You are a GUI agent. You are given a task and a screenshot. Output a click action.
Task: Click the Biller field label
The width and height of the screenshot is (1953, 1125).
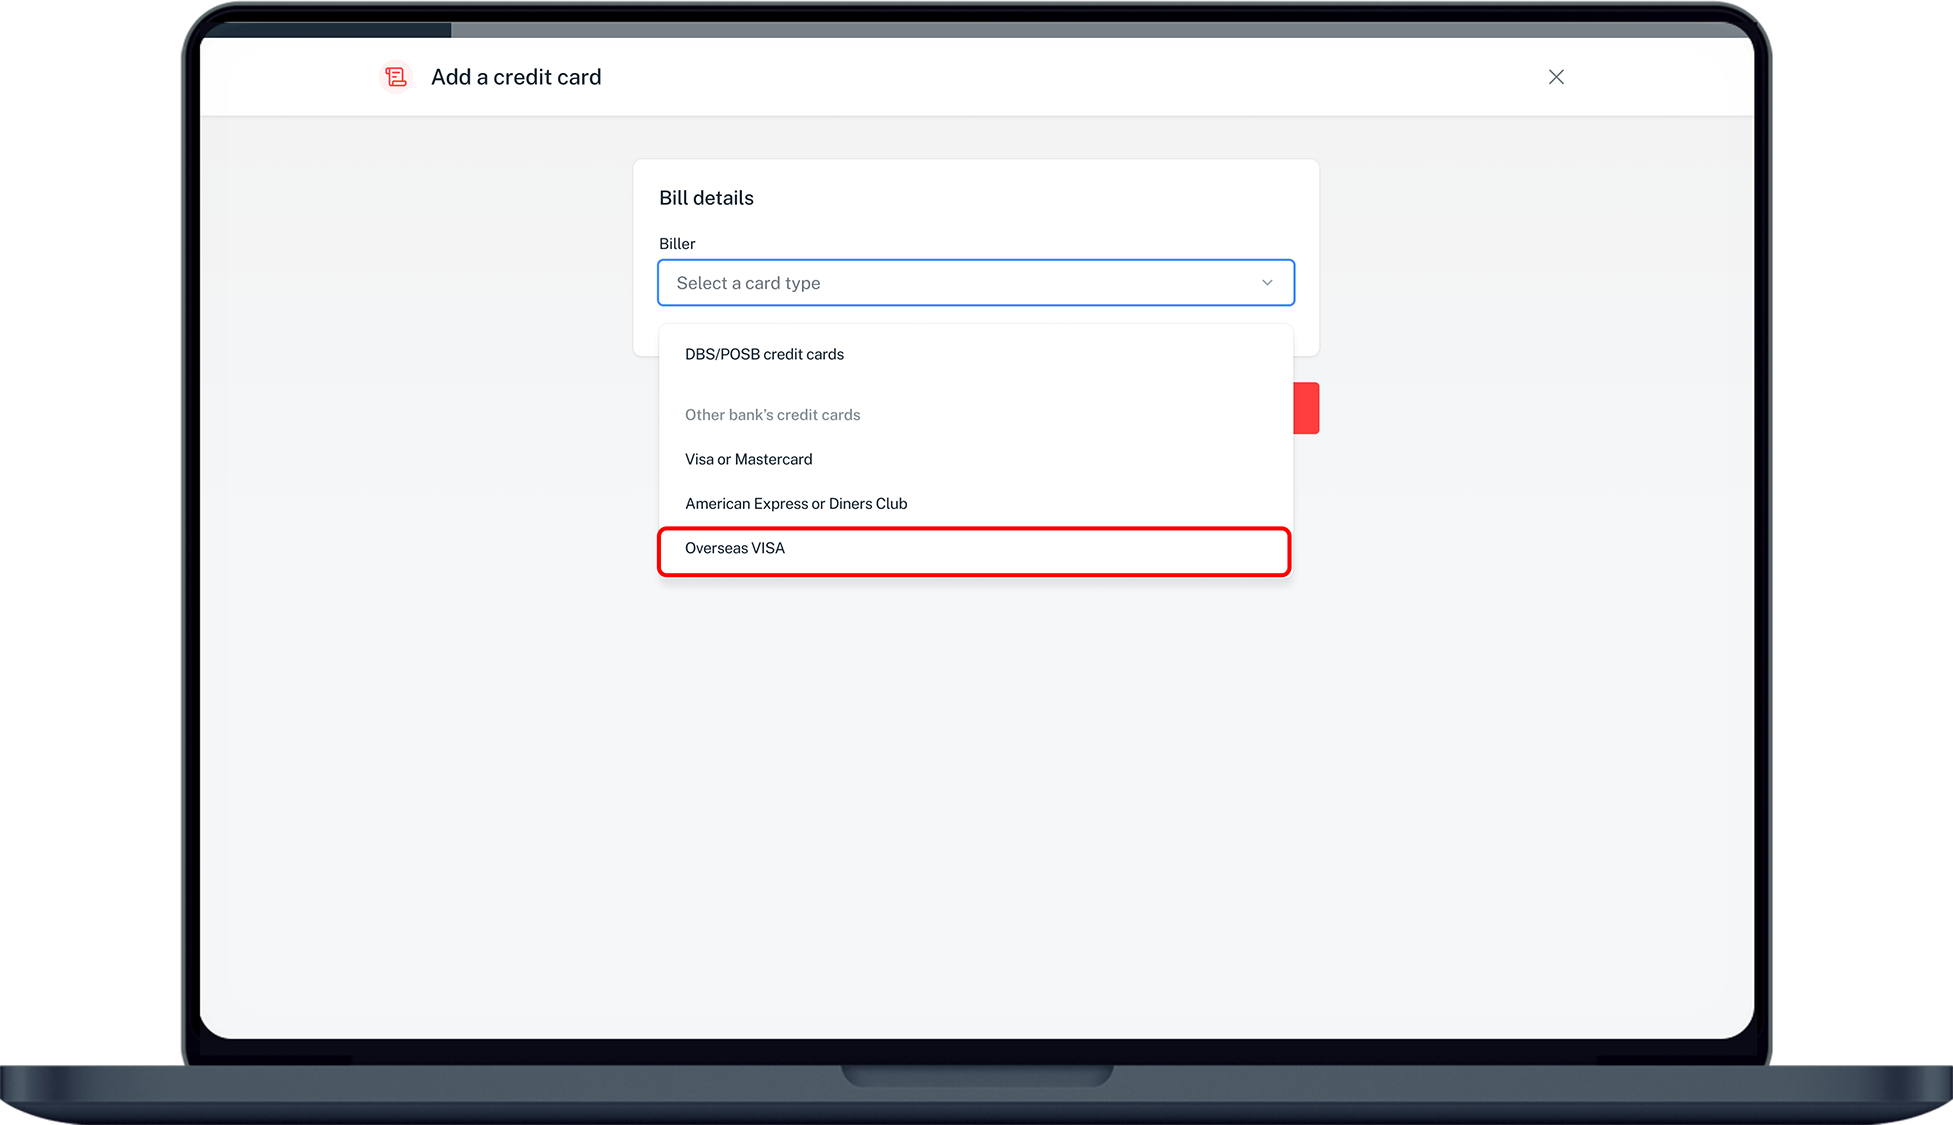[x=677, y=244]
